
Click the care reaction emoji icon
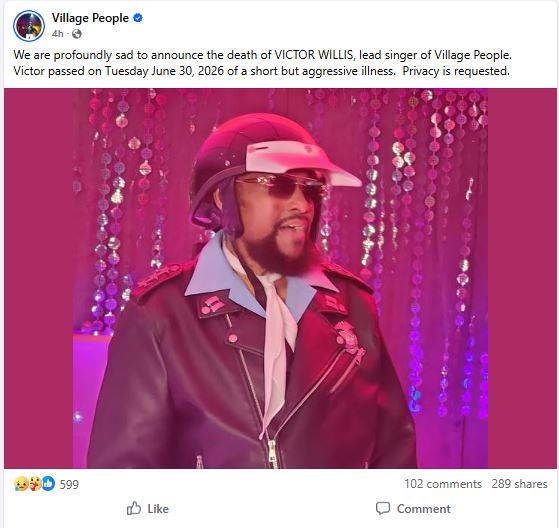pyautogui.click(x=35, y=483)
